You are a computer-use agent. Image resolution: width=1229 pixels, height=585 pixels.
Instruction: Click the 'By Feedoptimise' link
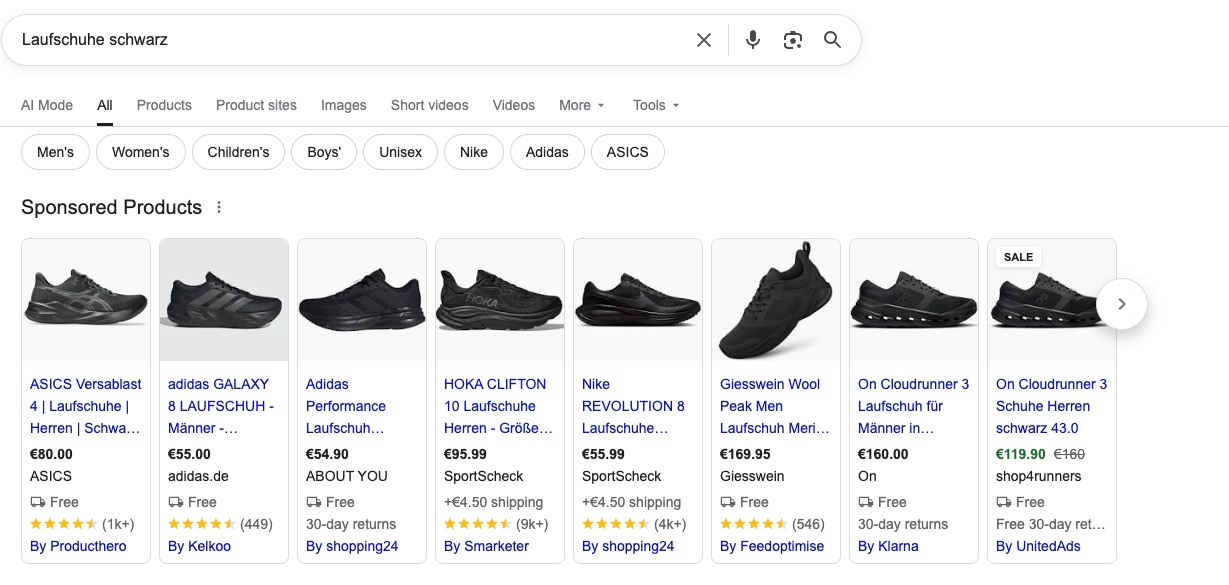click(770, 546)
